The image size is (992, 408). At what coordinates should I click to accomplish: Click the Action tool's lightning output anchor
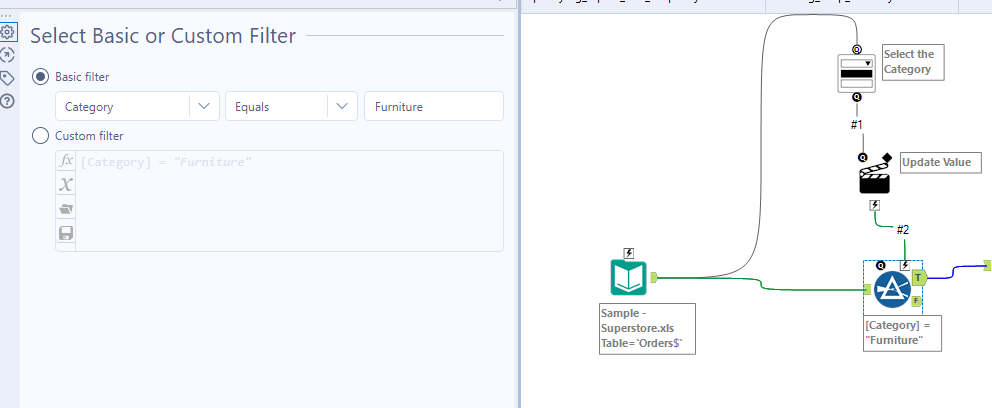(875, 205)
